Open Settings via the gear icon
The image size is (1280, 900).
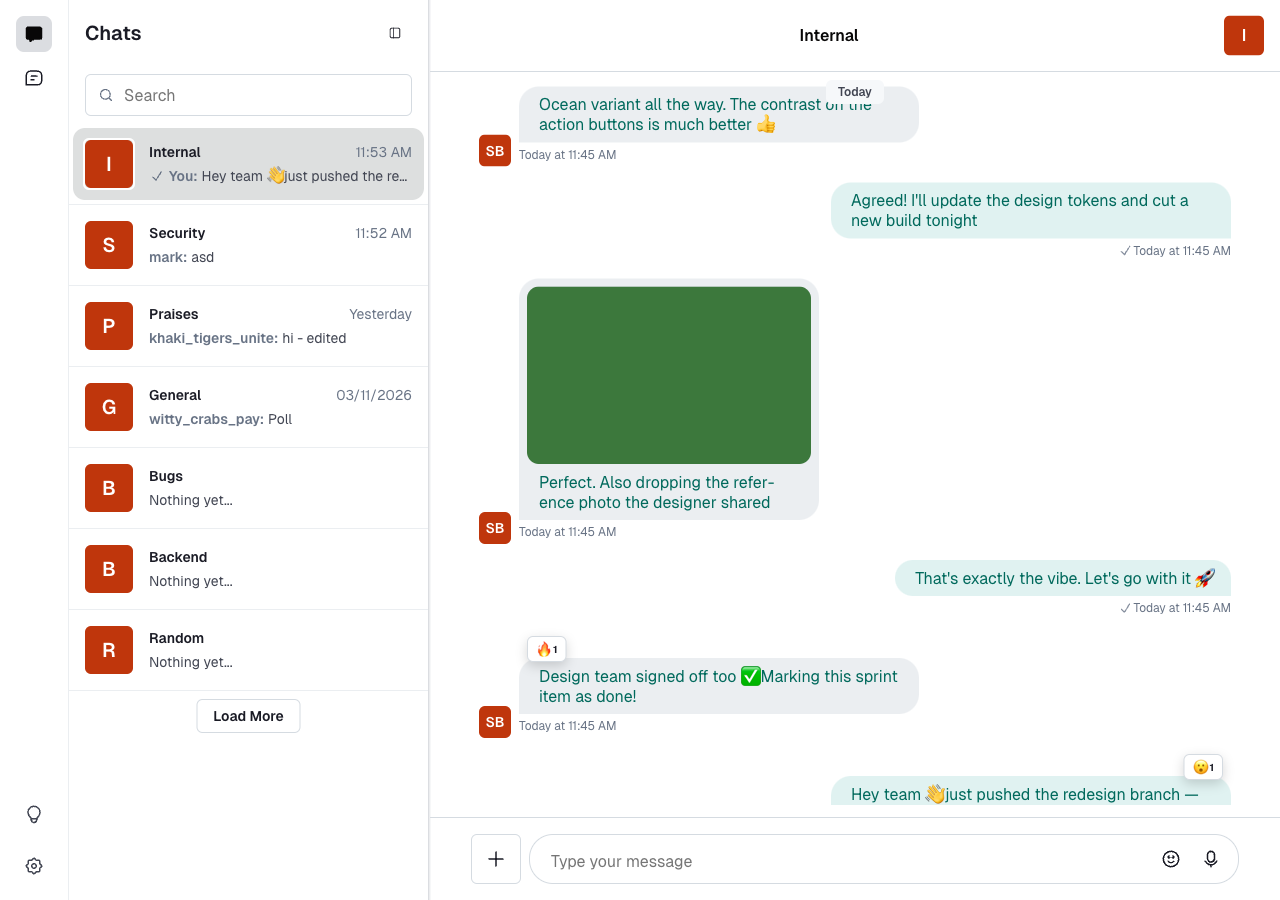pos(33,866)
